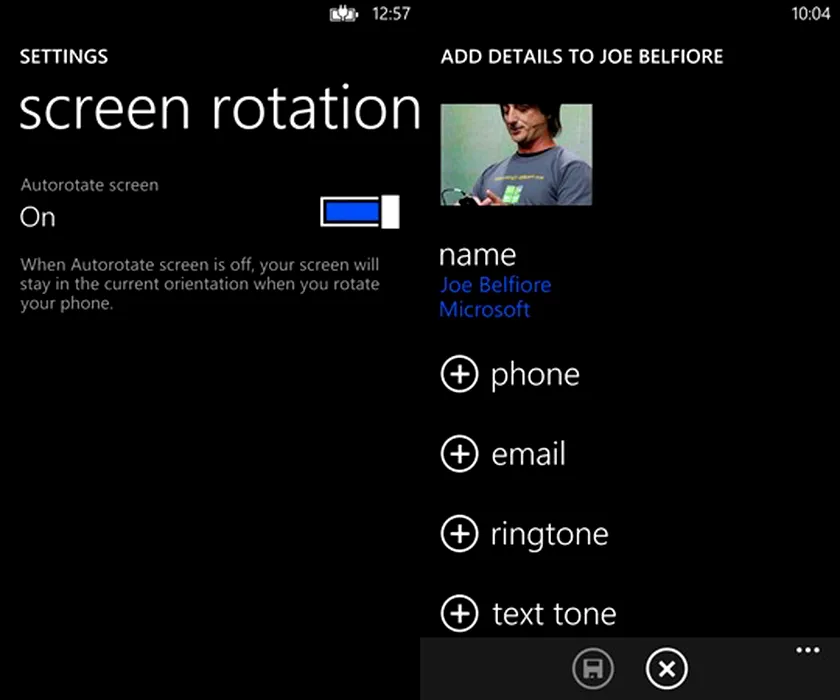Tap the battery charging status icon

click(x=343, y=13)
